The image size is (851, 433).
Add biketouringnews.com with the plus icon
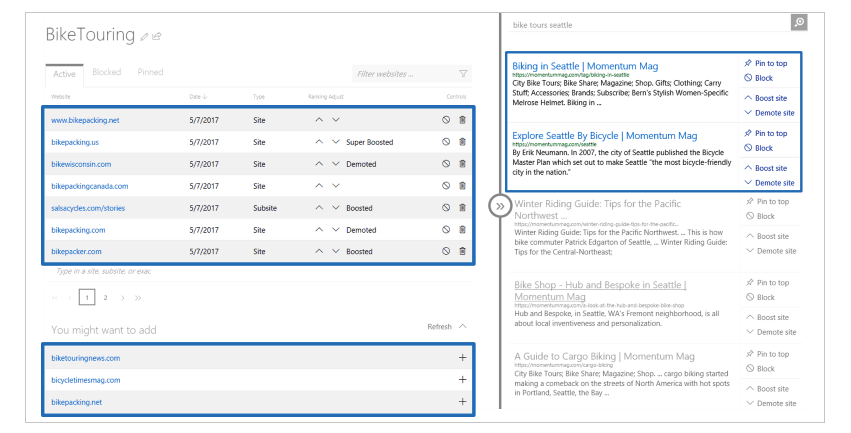point(462,358)
